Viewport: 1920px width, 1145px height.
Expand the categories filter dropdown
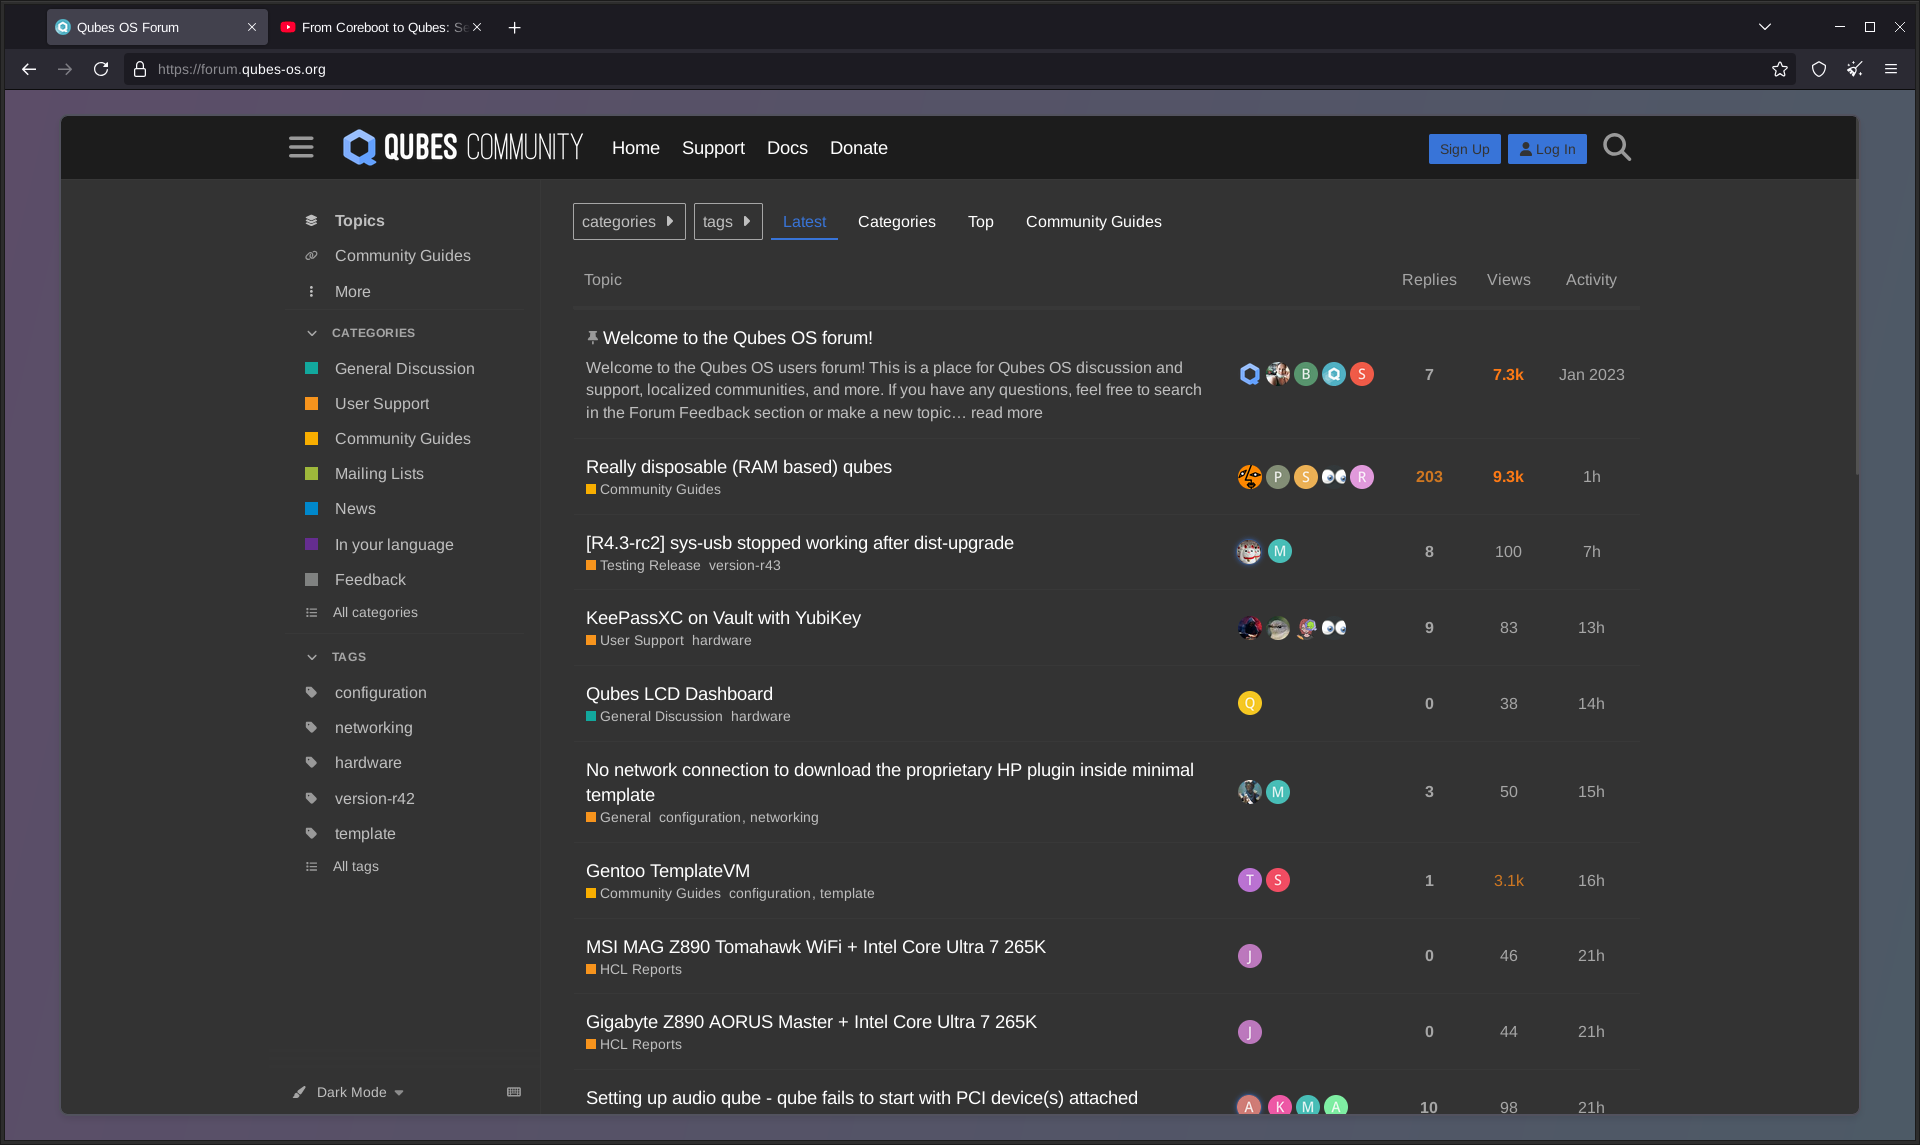[x=628, y=221]
